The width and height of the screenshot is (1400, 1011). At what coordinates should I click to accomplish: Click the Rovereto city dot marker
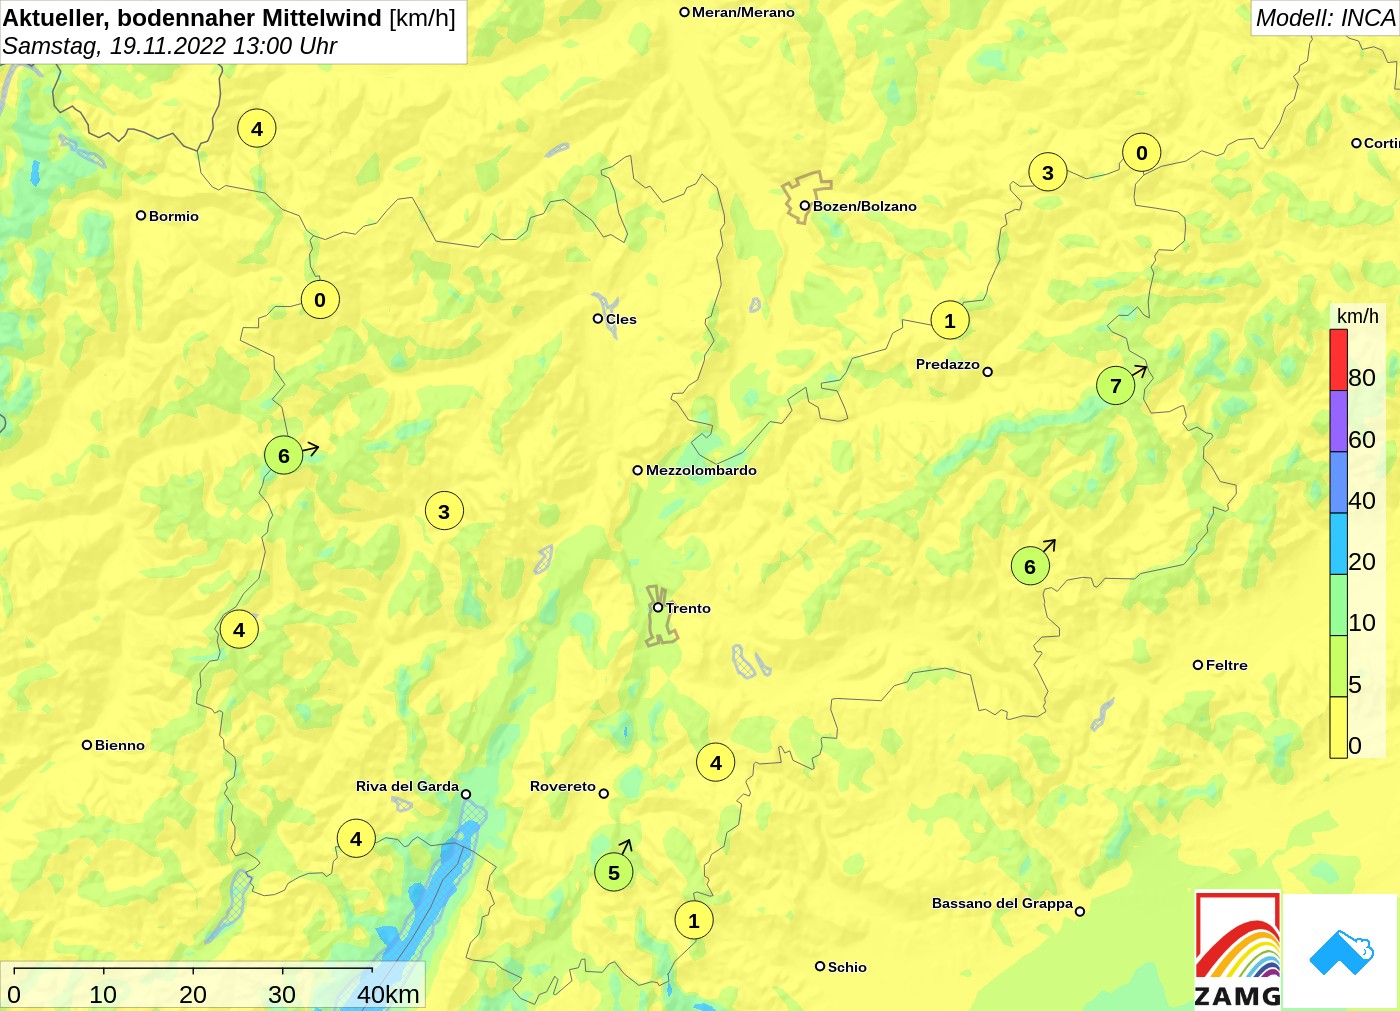point(604,794)
